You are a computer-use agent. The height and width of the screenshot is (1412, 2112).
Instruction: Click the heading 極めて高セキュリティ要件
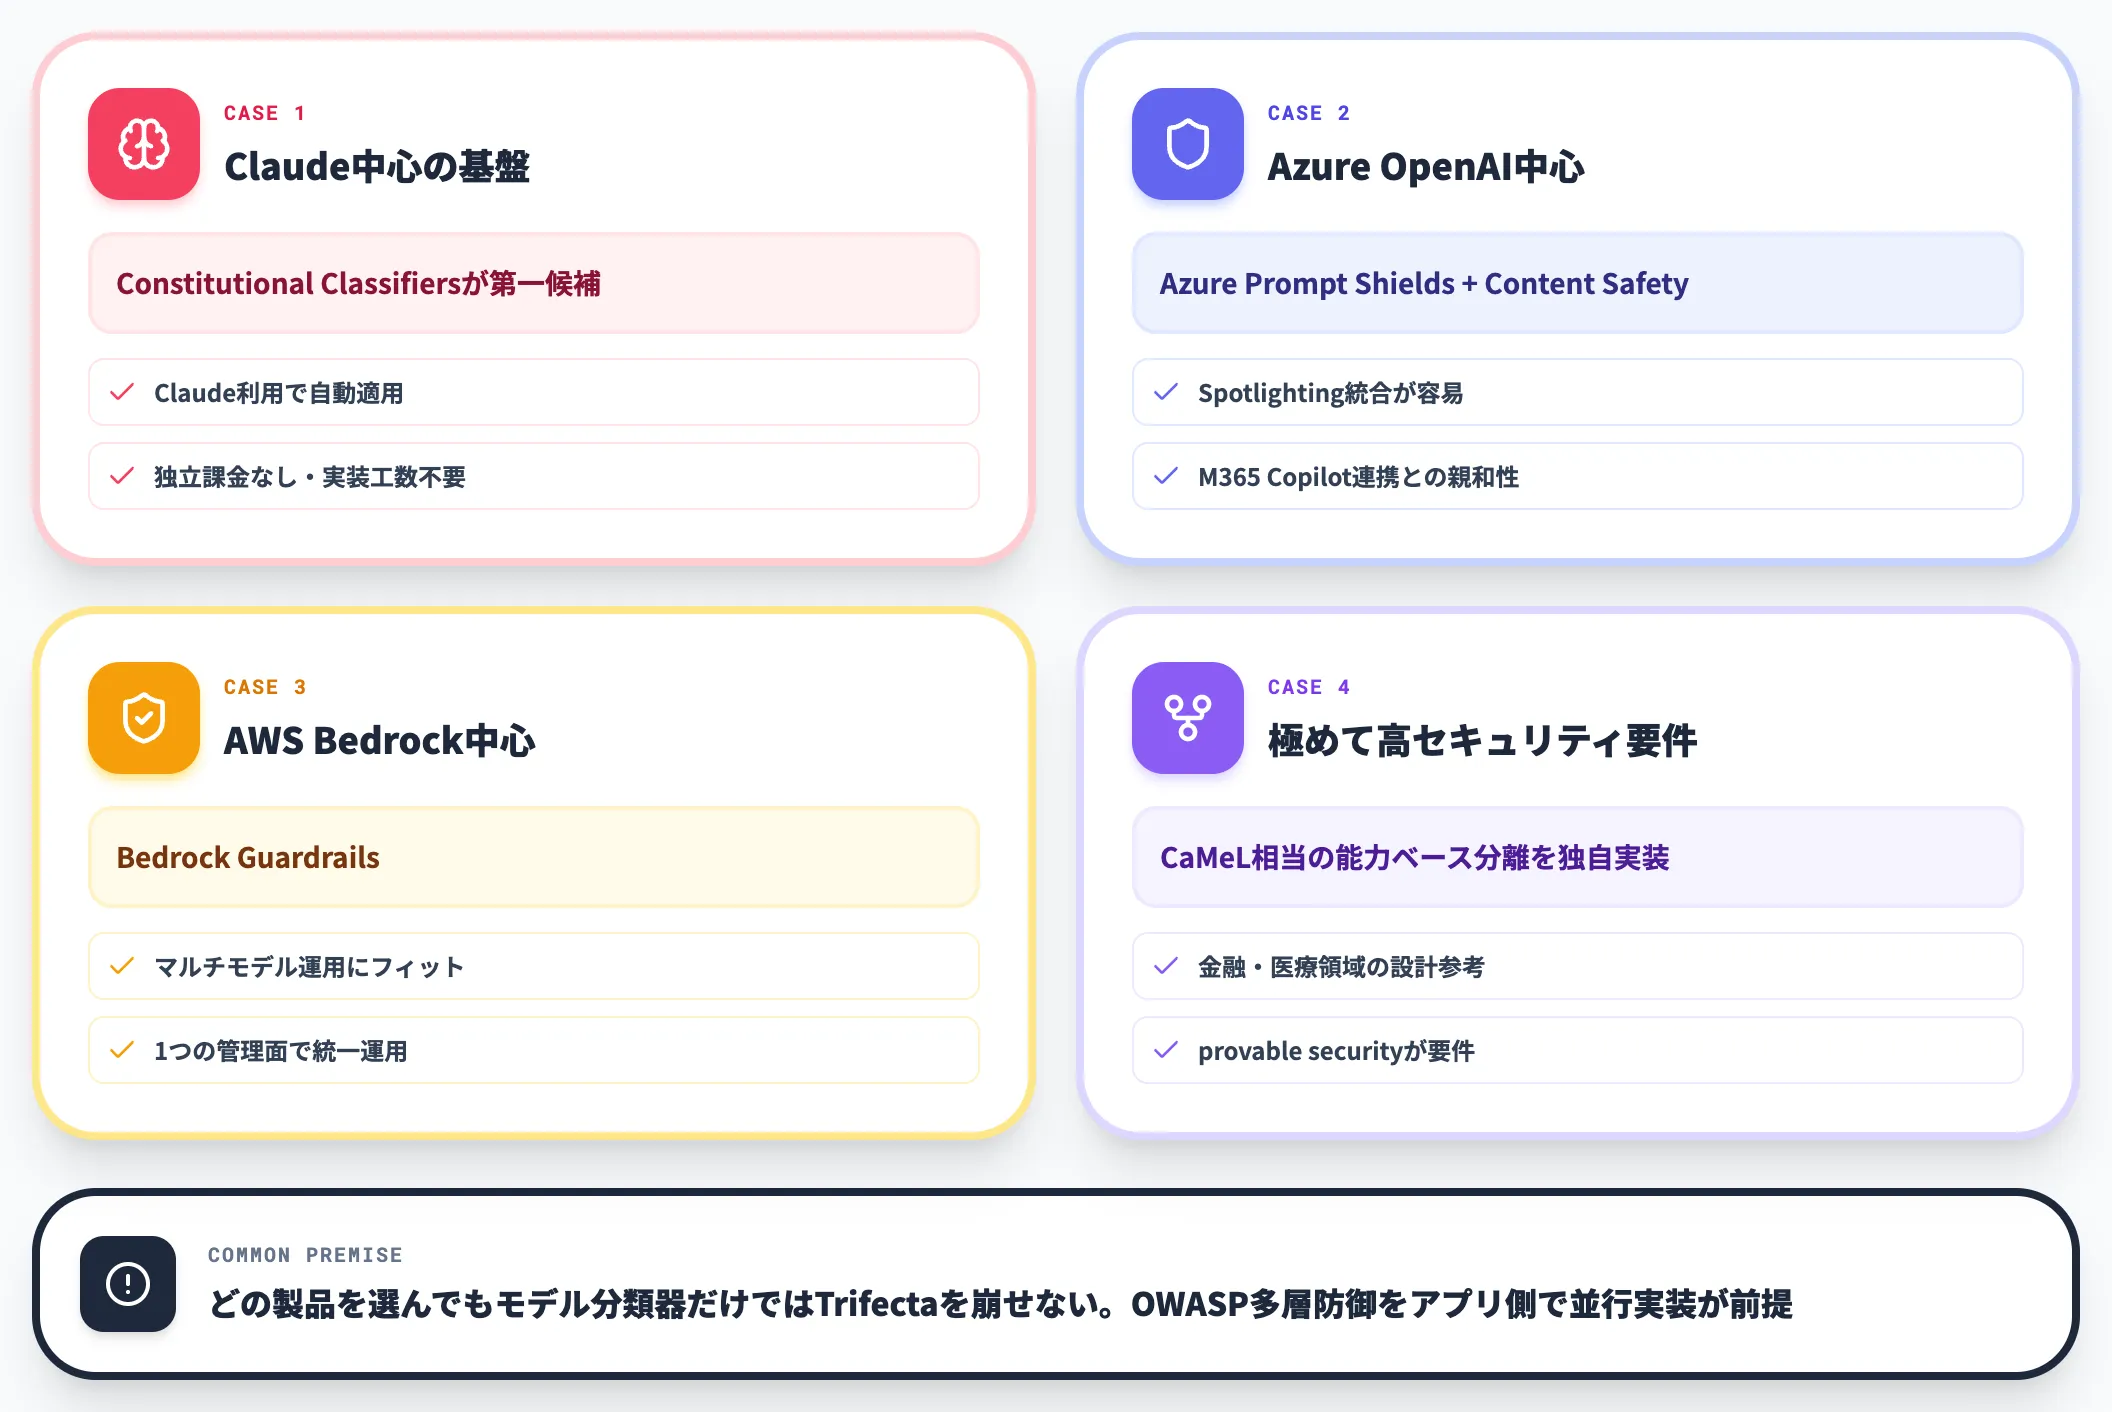coord(1482,740)
